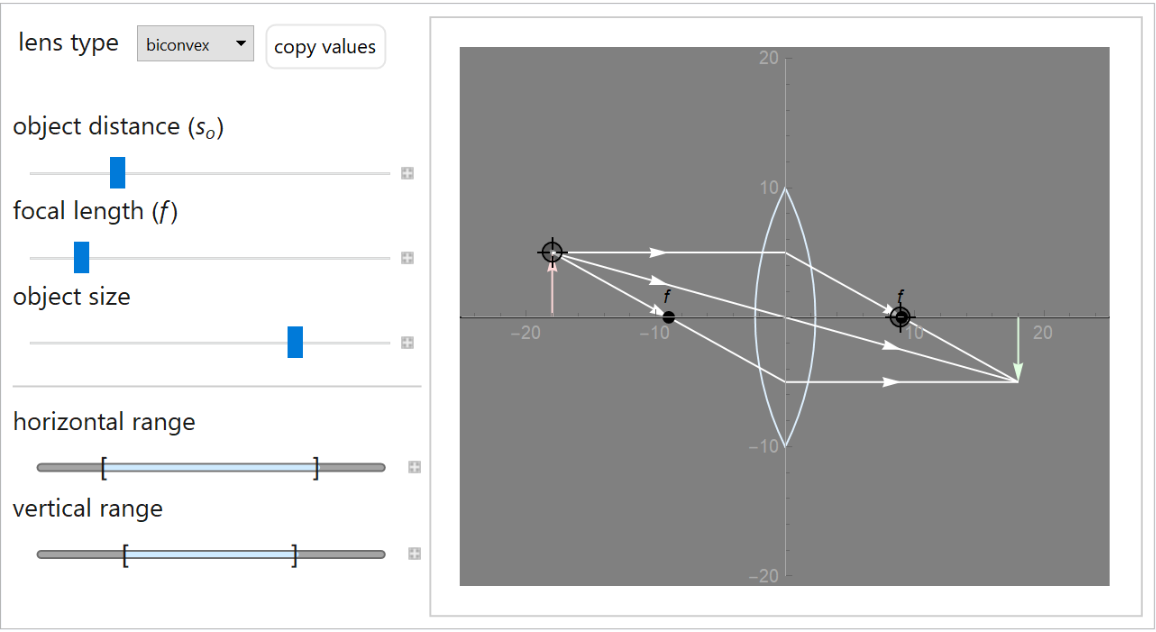Click the biconvex lens outline at center
1156x632 pixels.
757,317
